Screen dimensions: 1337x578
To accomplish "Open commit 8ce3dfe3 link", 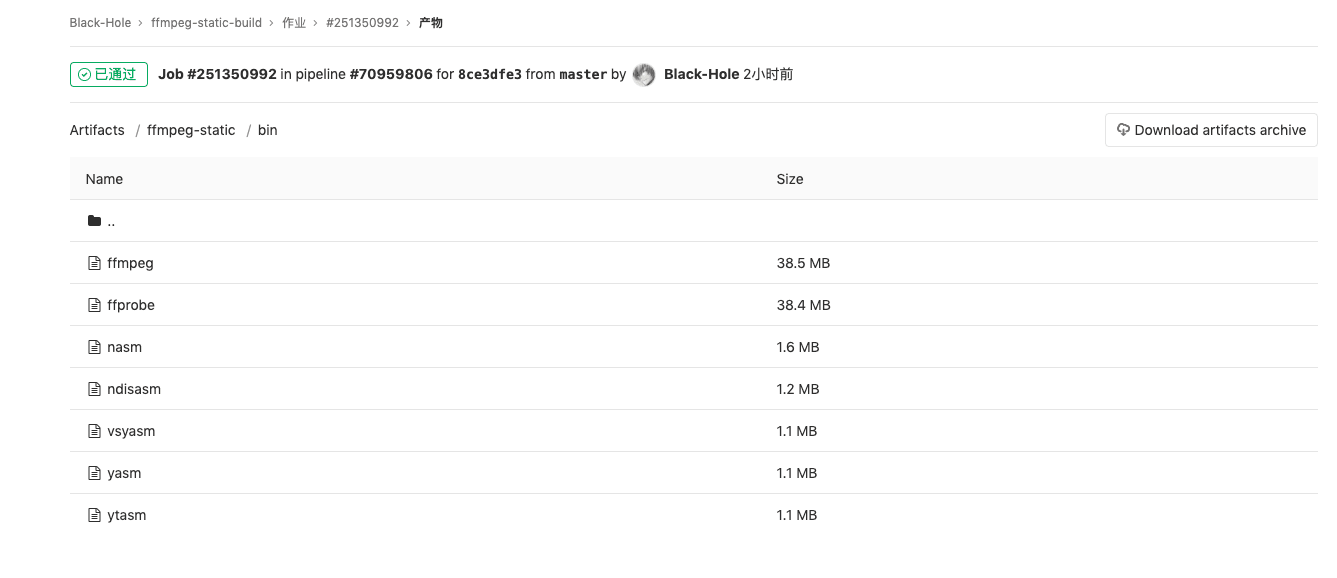I will pyautogui.click(x=489, y=74).
